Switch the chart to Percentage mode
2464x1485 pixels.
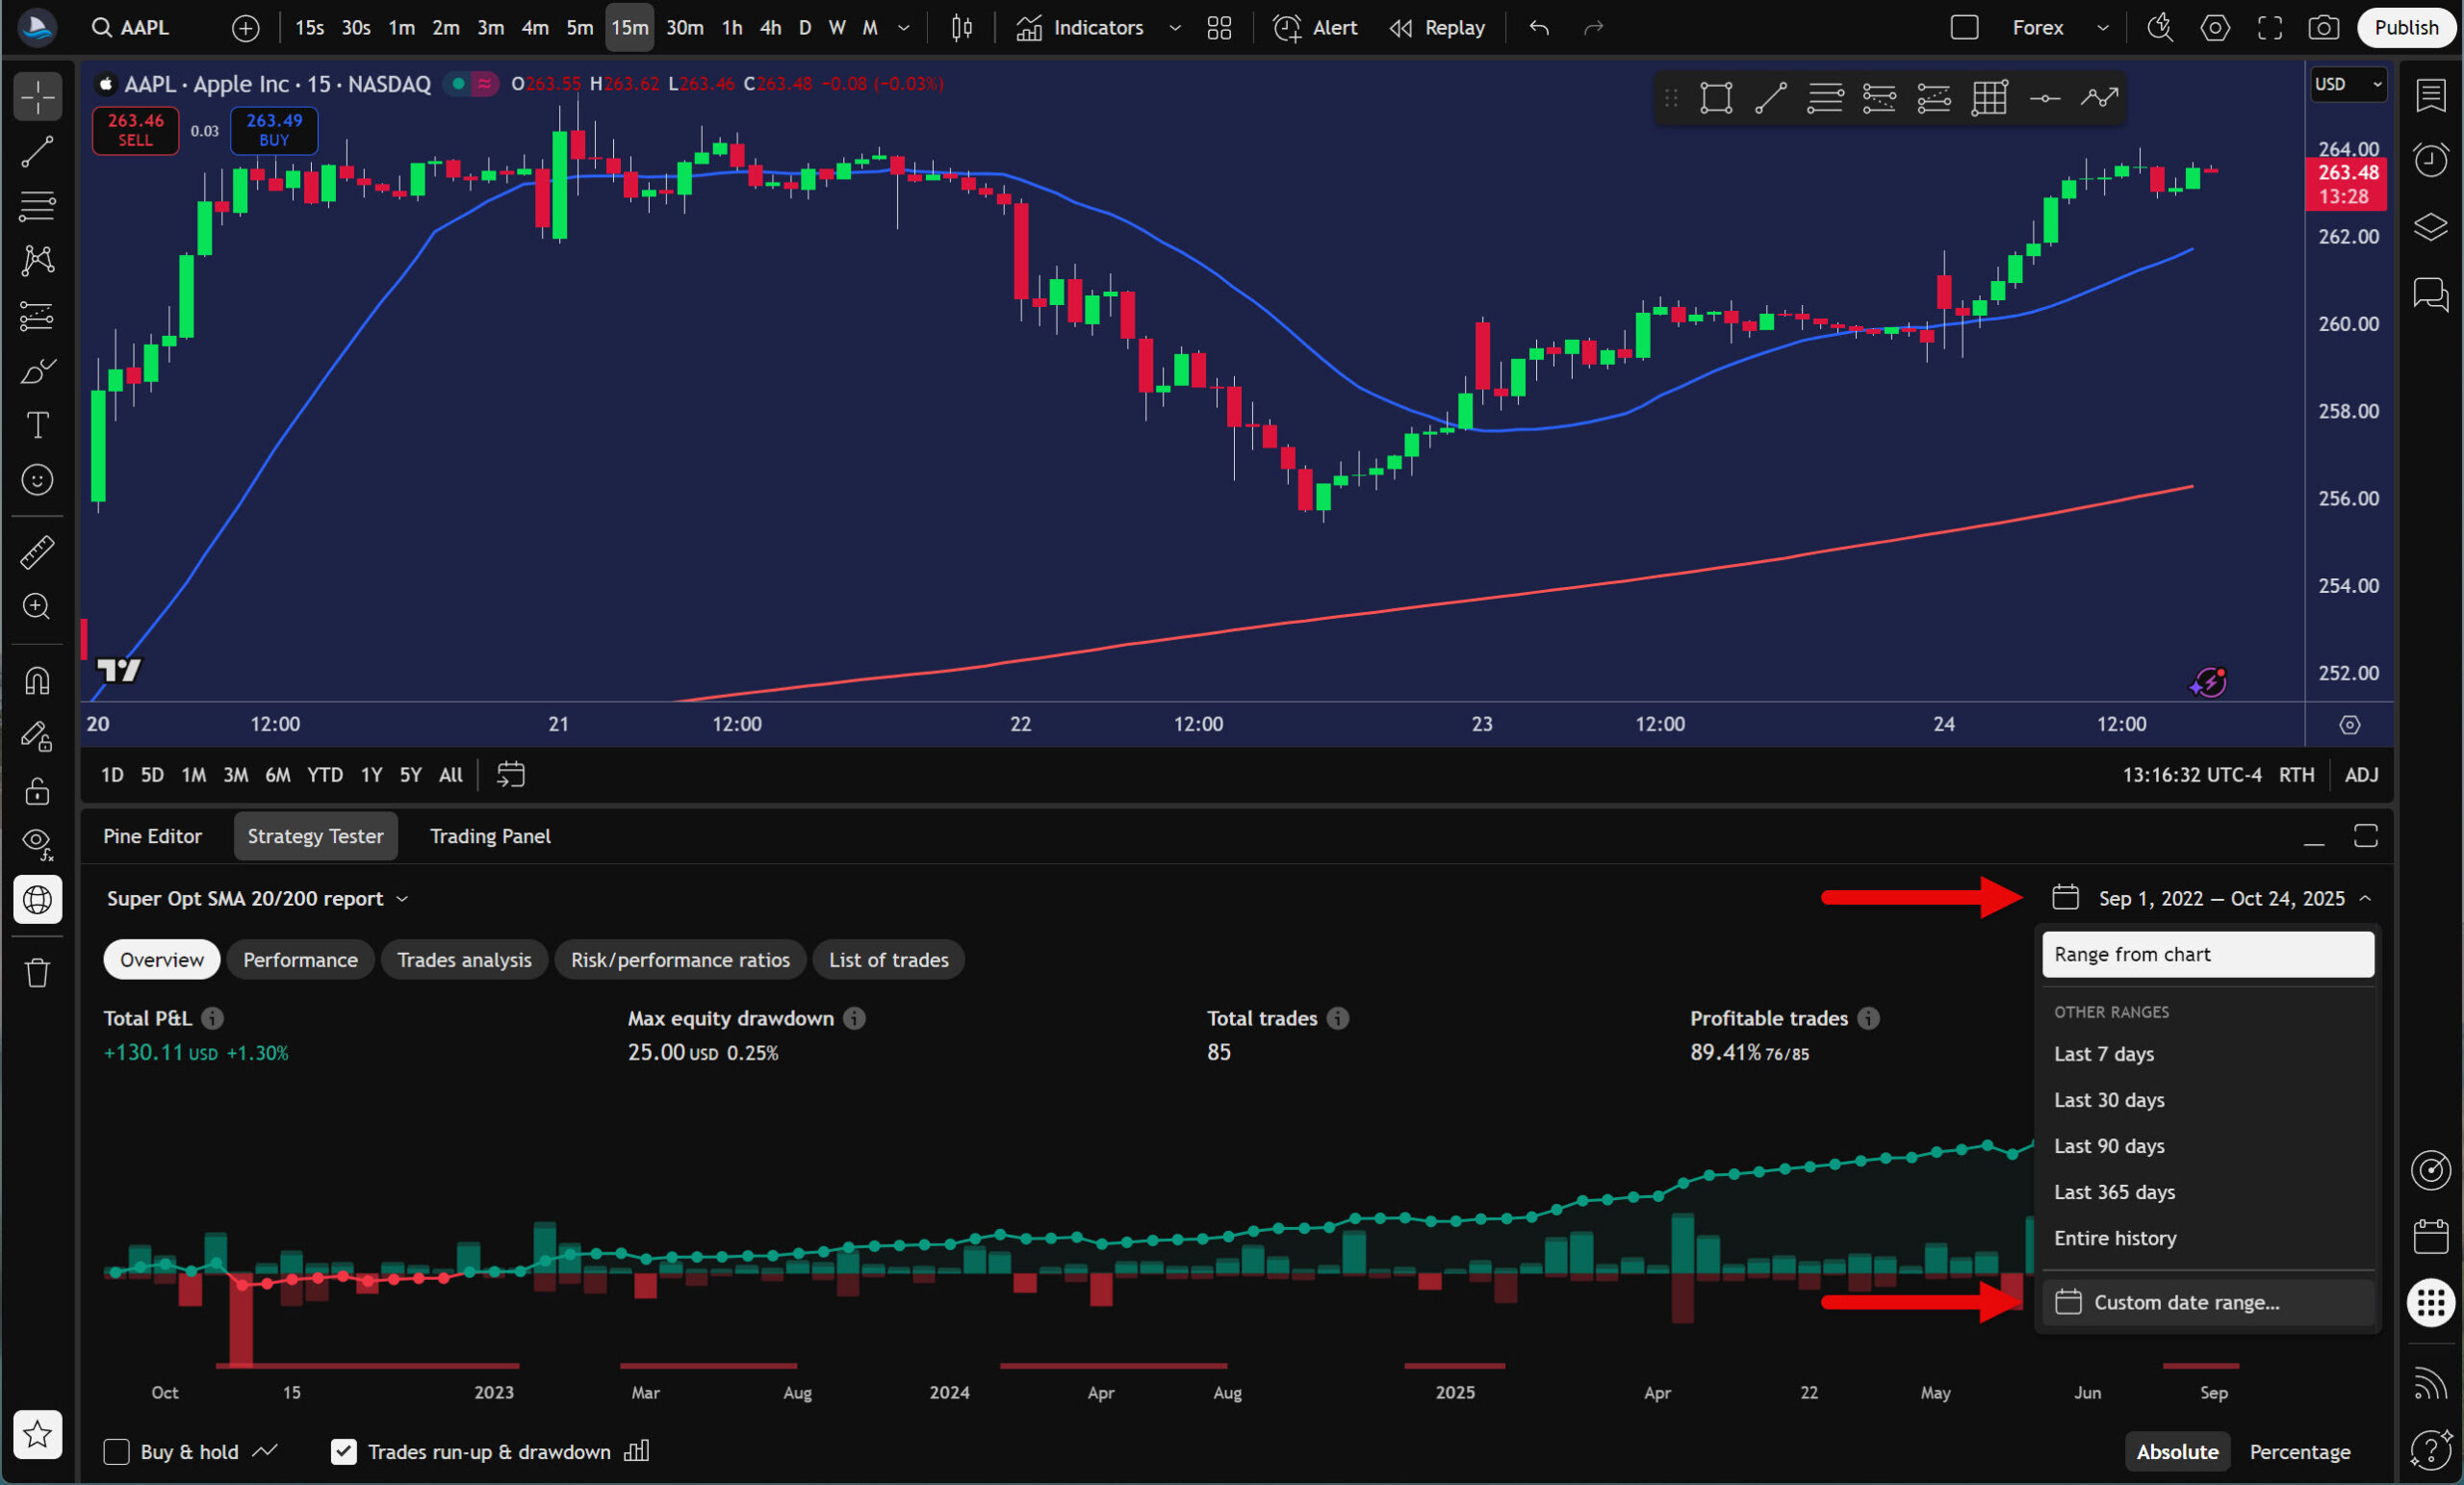(2299, 1451)
